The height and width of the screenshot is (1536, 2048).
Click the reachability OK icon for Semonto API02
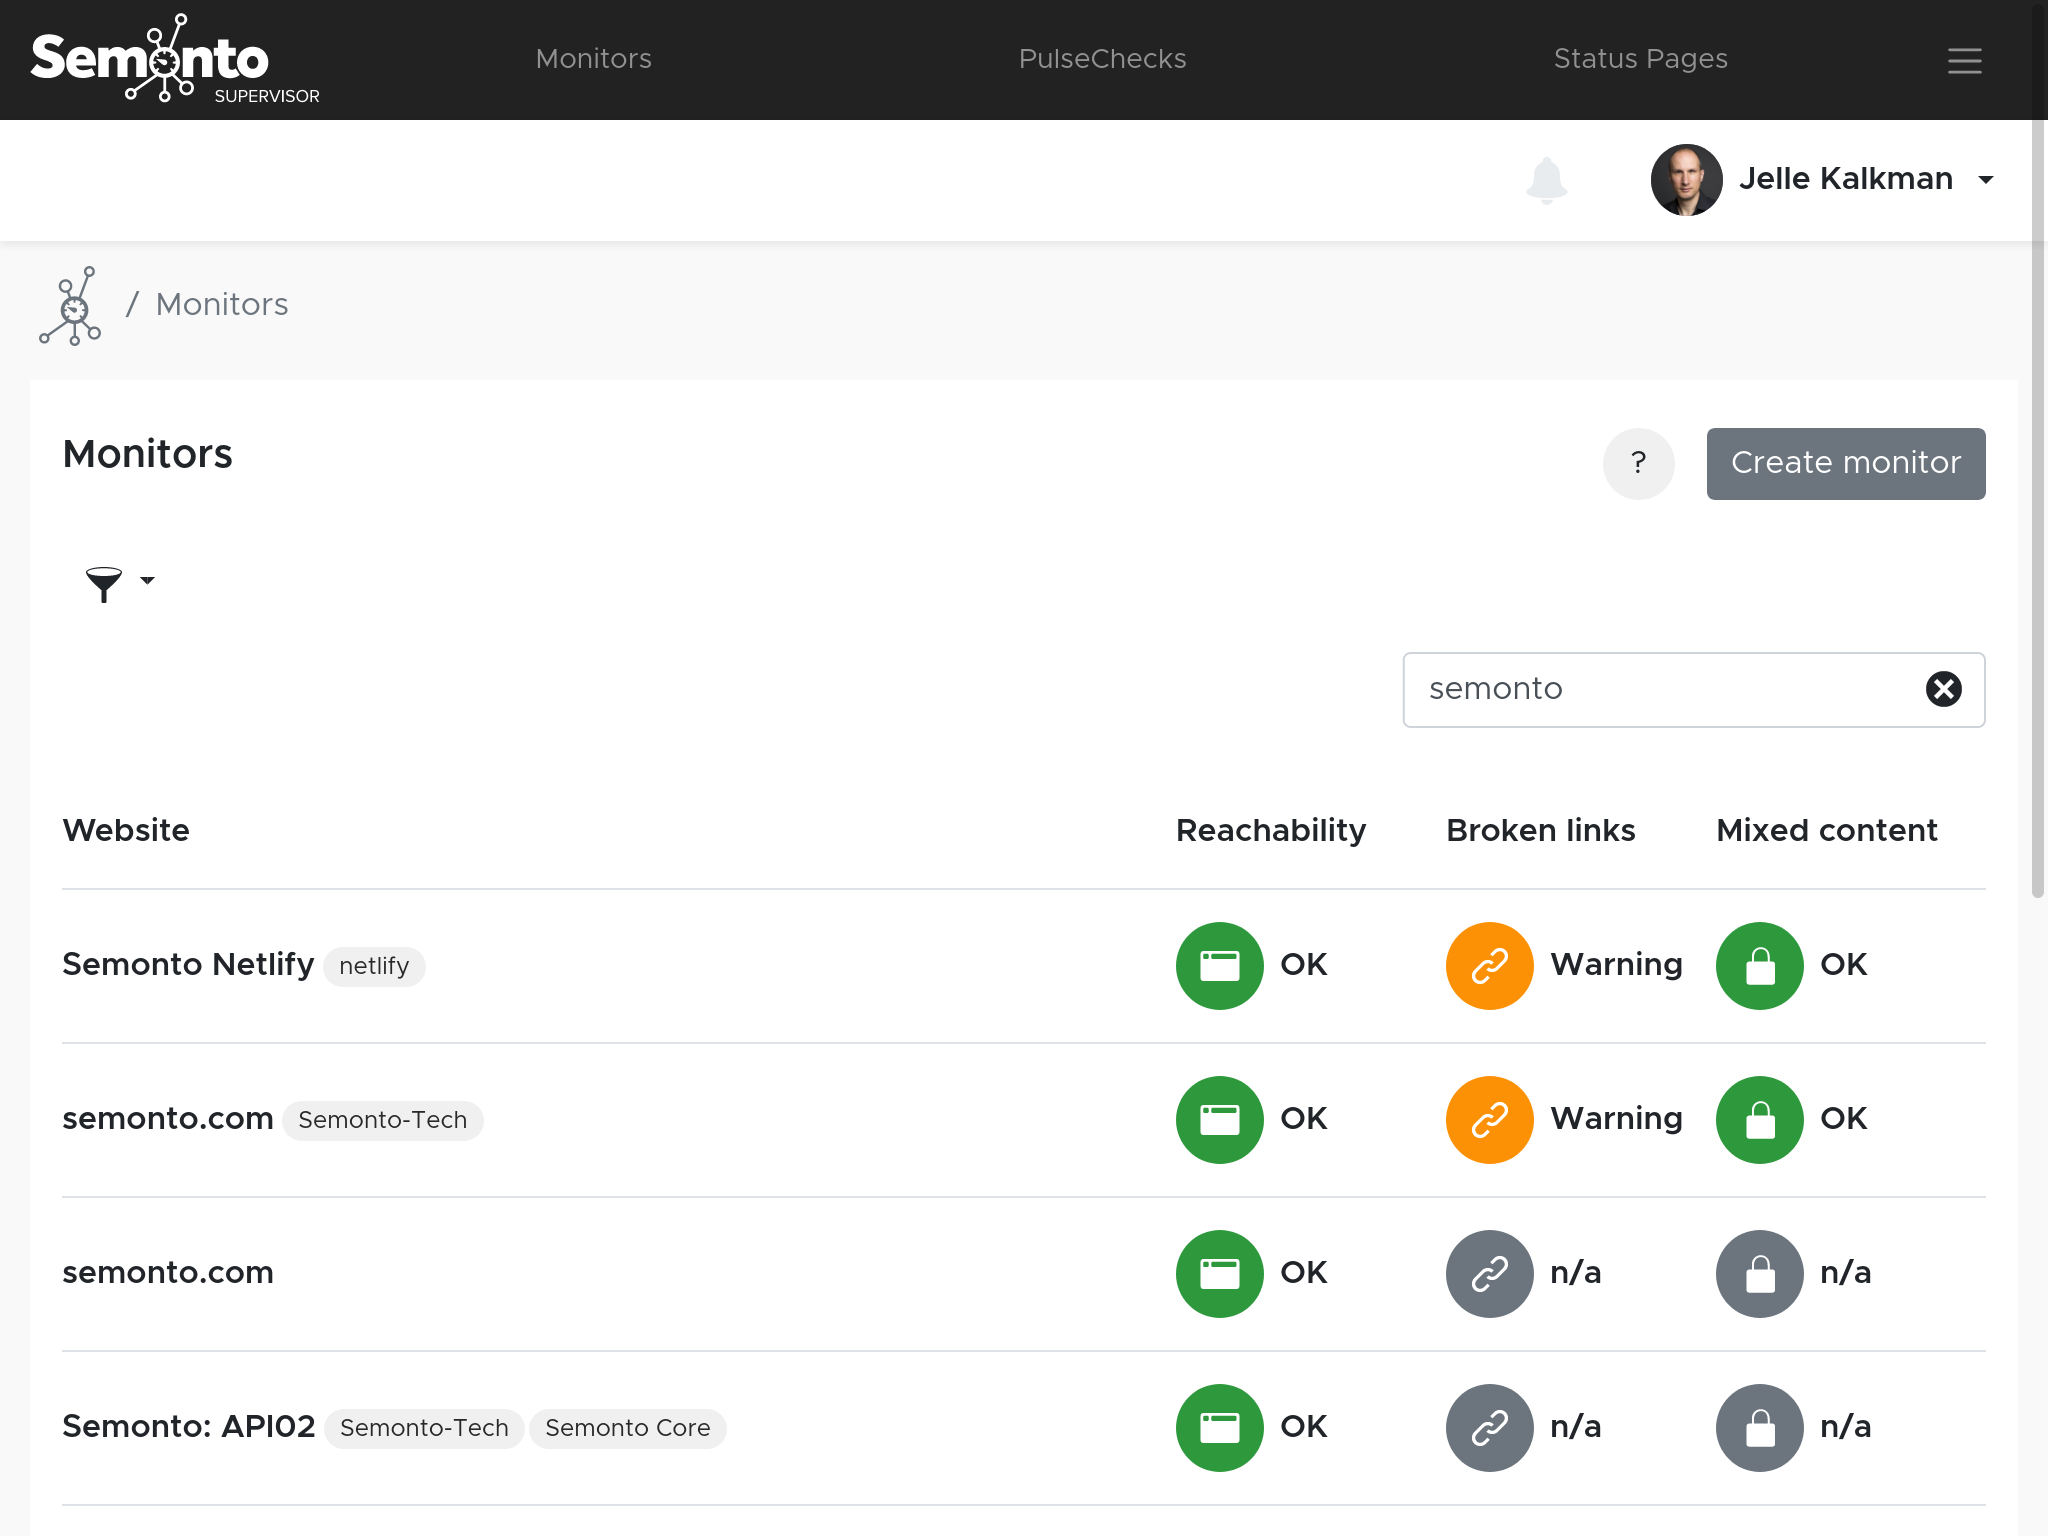1219,1426
